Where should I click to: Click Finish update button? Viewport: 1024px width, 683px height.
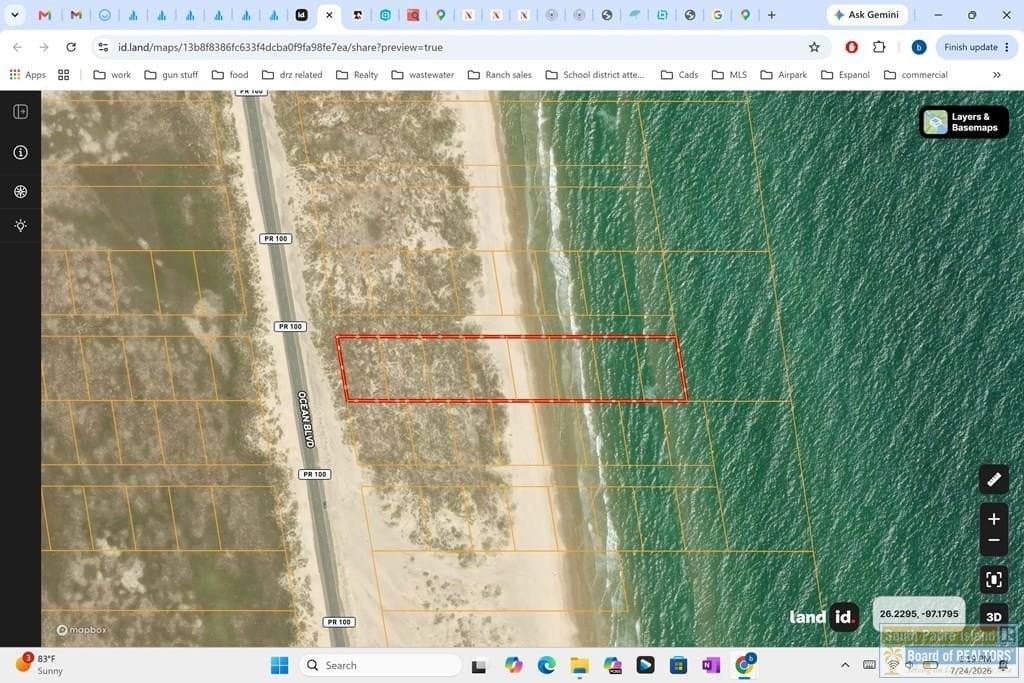point(976,47)
